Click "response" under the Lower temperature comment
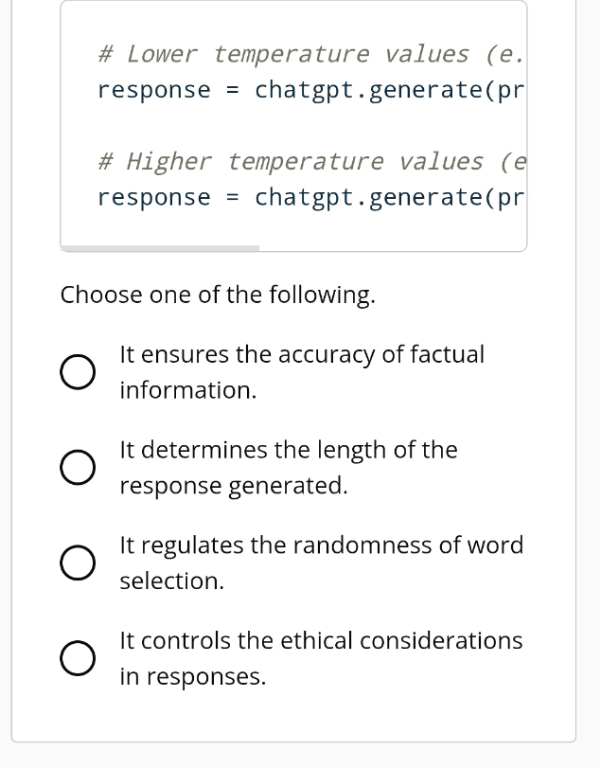The width and height of the screenshot is (600, 768). coord(154,89)
